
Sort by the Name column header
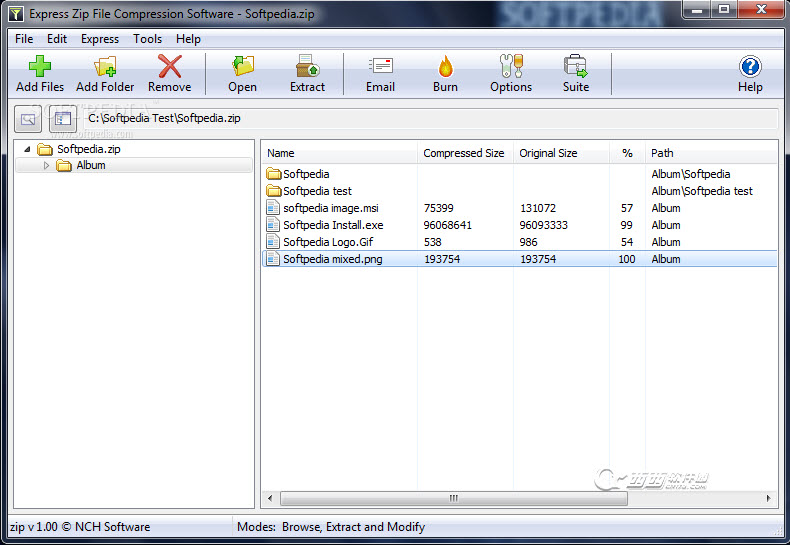(339, 153)
